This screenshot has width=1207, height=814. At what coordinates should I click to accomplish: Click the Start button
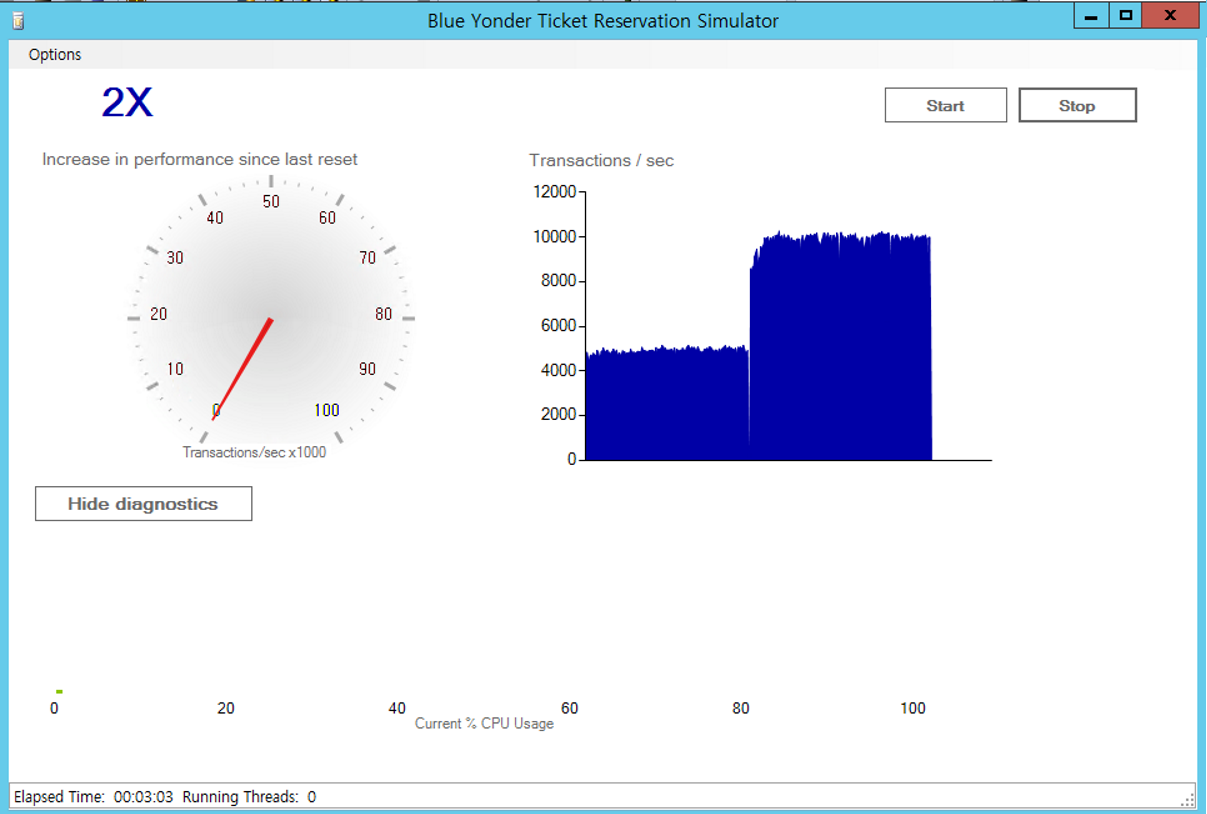pyautogui.click(x=946, y=105)
